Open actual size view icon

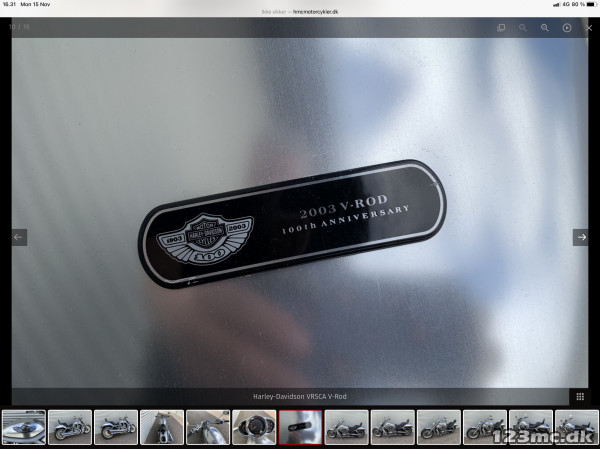501,28
